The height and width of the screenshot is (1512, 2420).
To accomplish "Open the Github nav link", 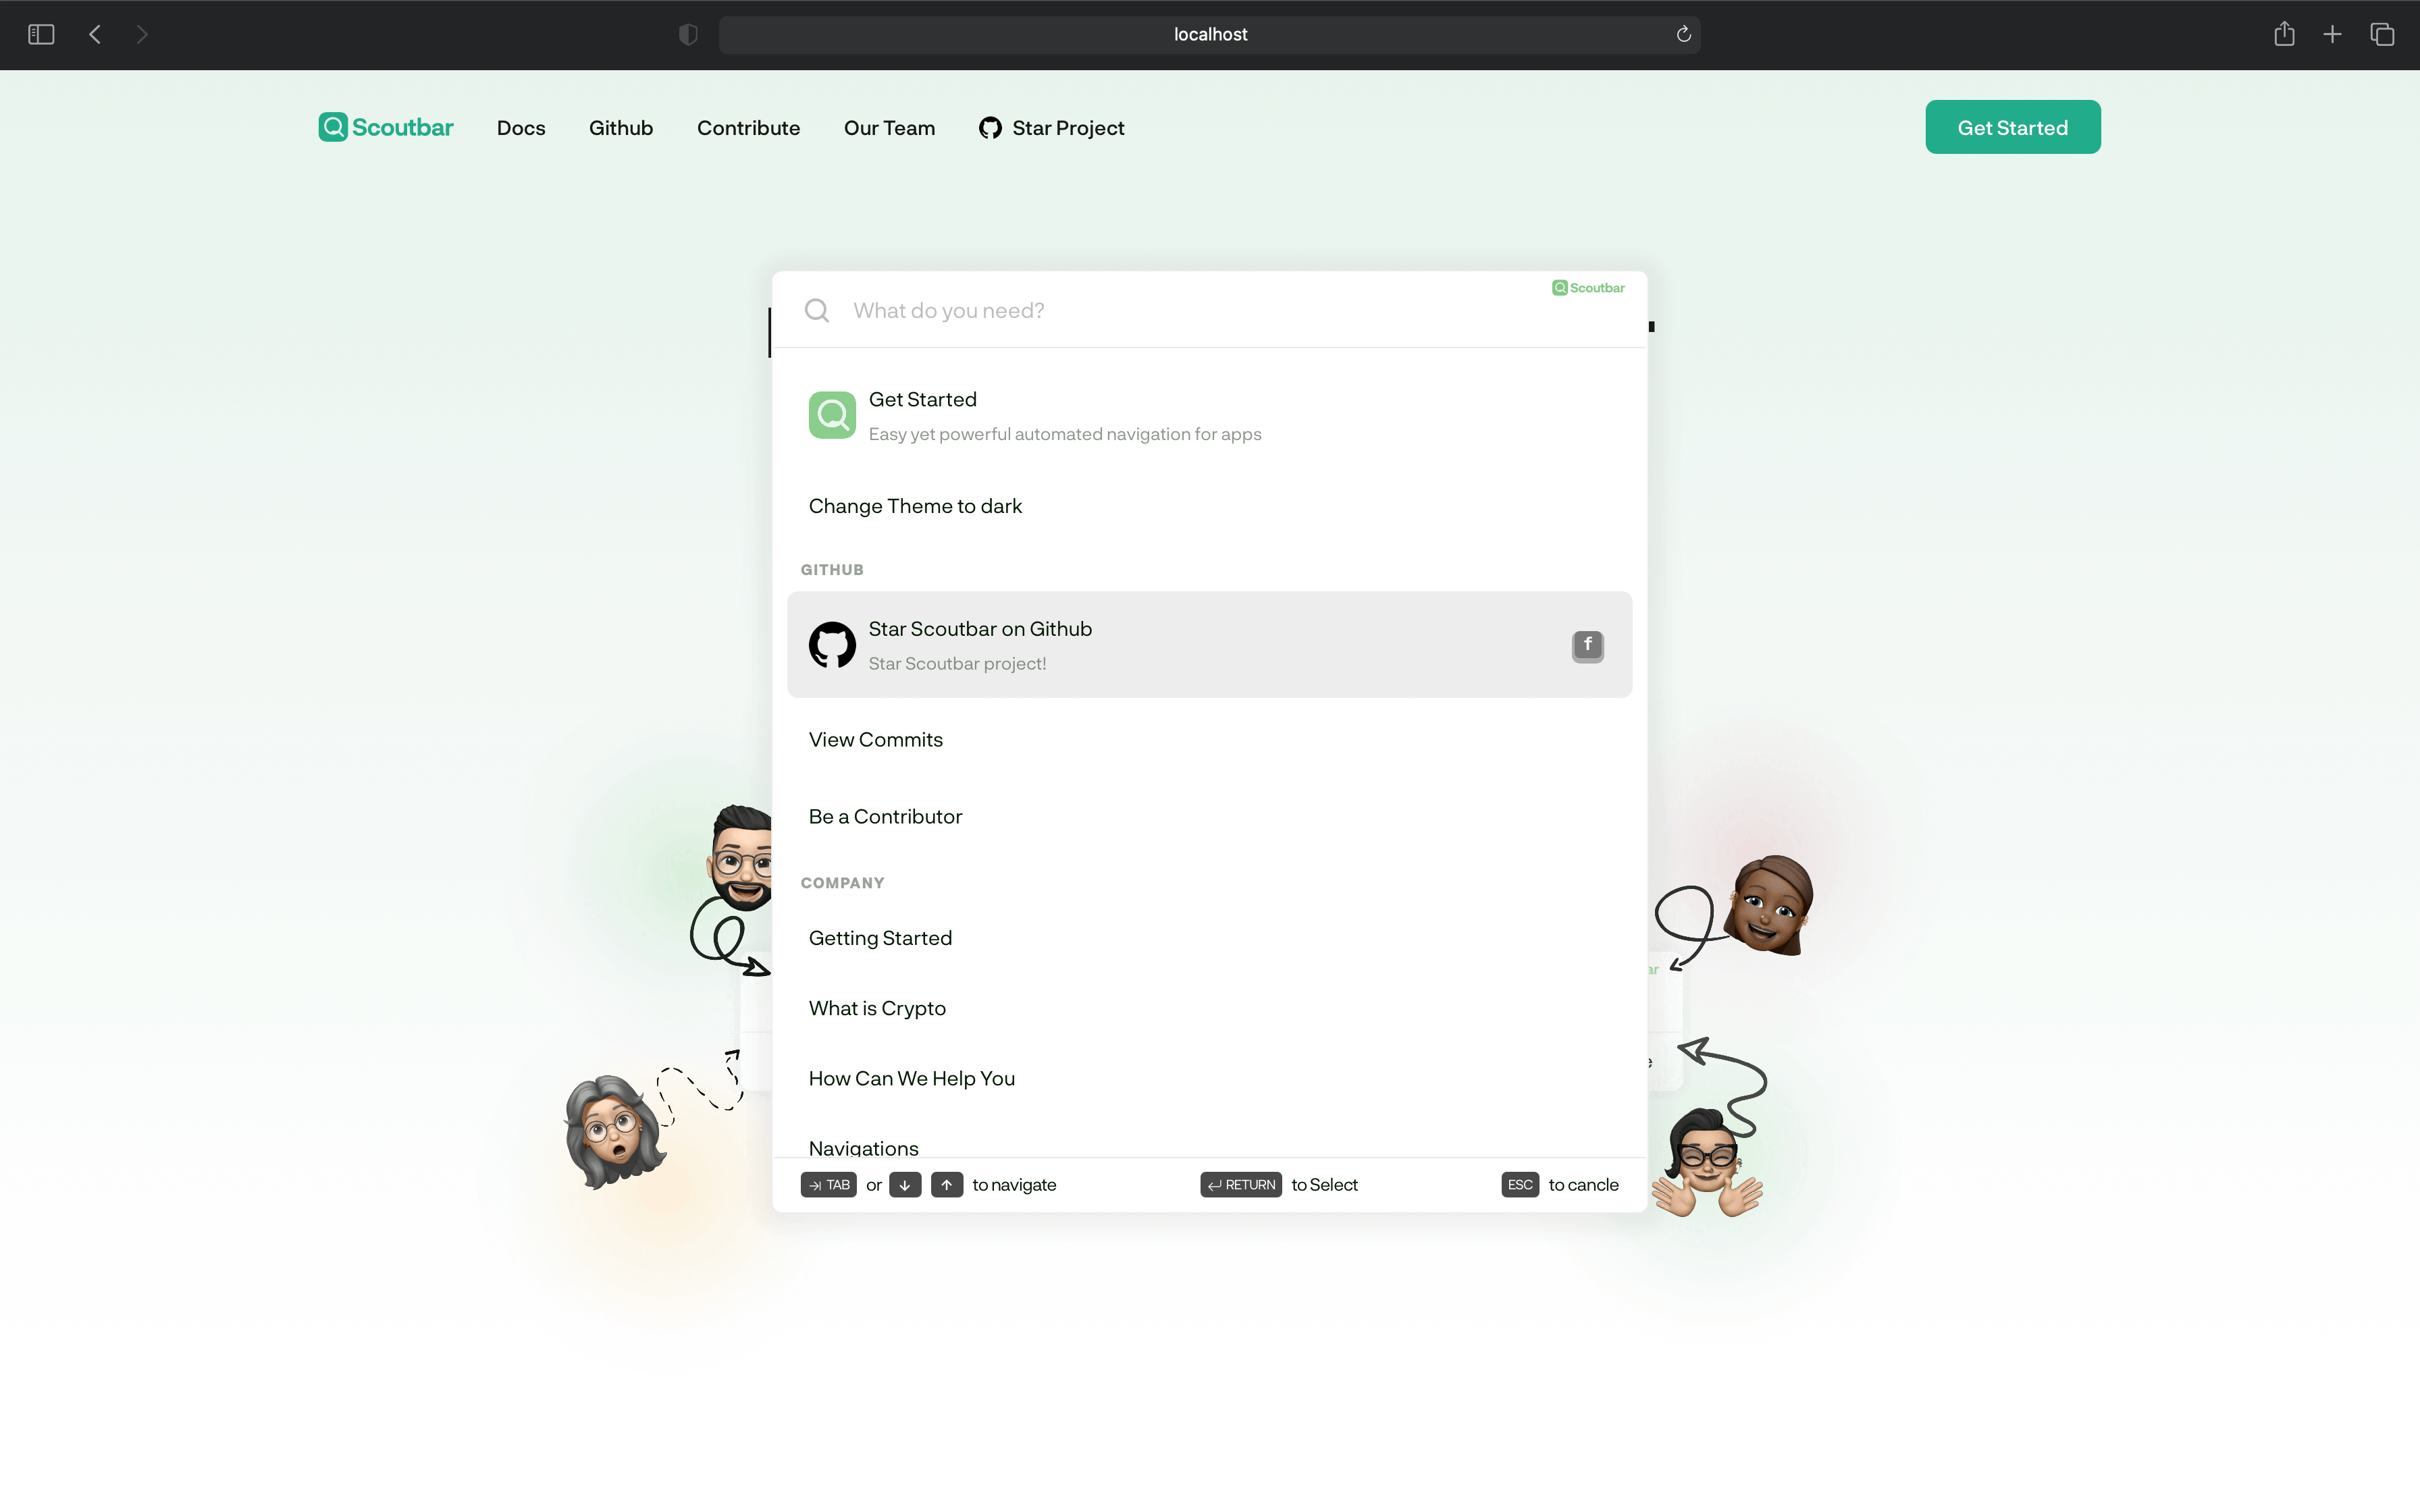I will click(621, 128).
